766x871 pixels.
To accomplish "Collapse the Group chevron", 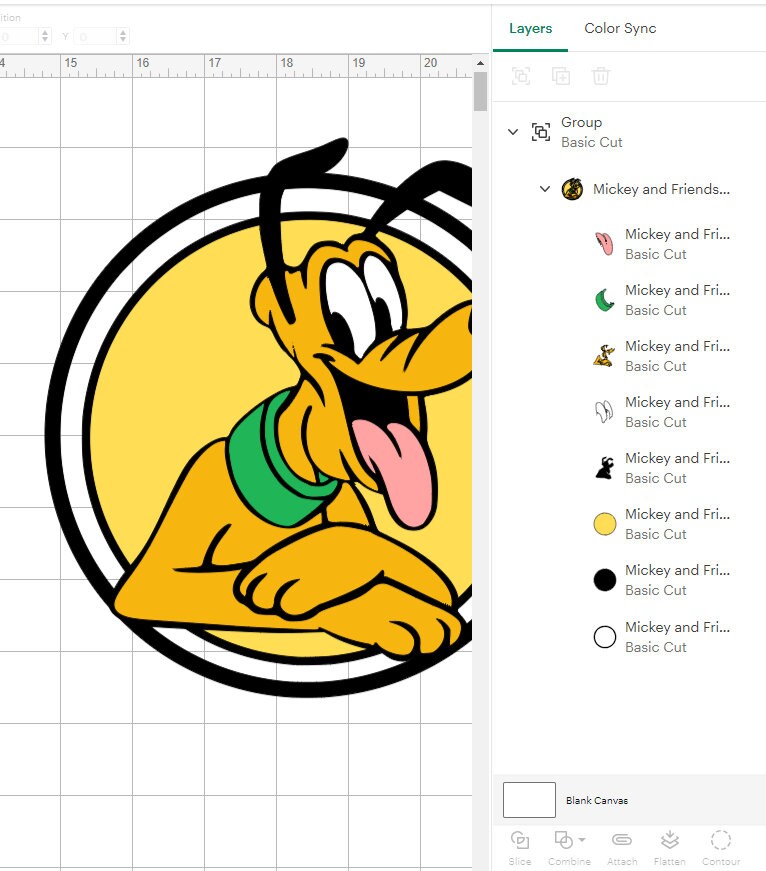I will (513, 132).
